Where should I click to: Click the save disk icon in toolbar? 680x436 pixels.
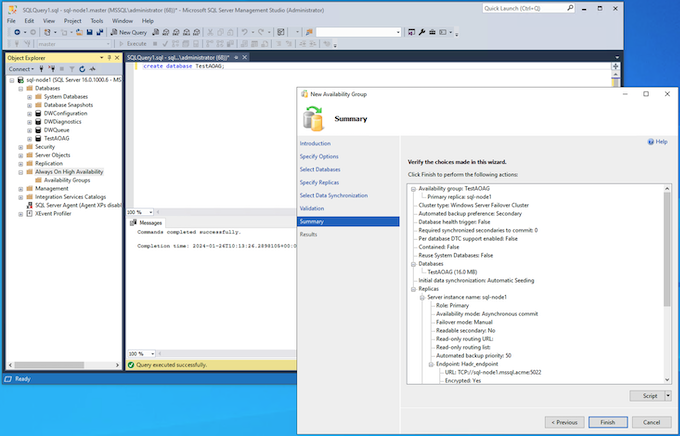point(89,32)
